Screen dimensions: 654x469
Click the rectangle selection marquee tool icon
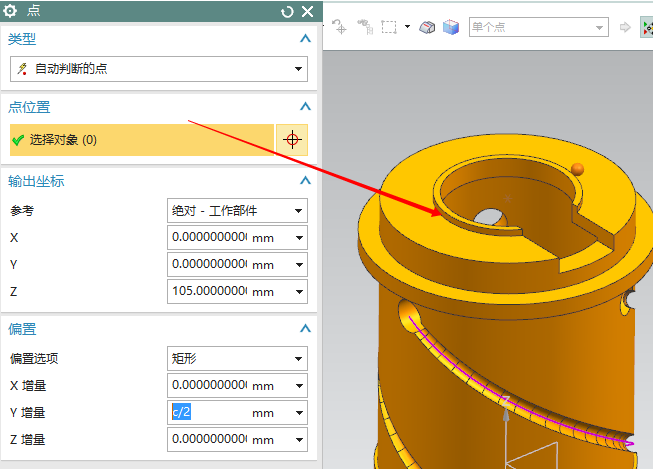click(x=390, y=27)
